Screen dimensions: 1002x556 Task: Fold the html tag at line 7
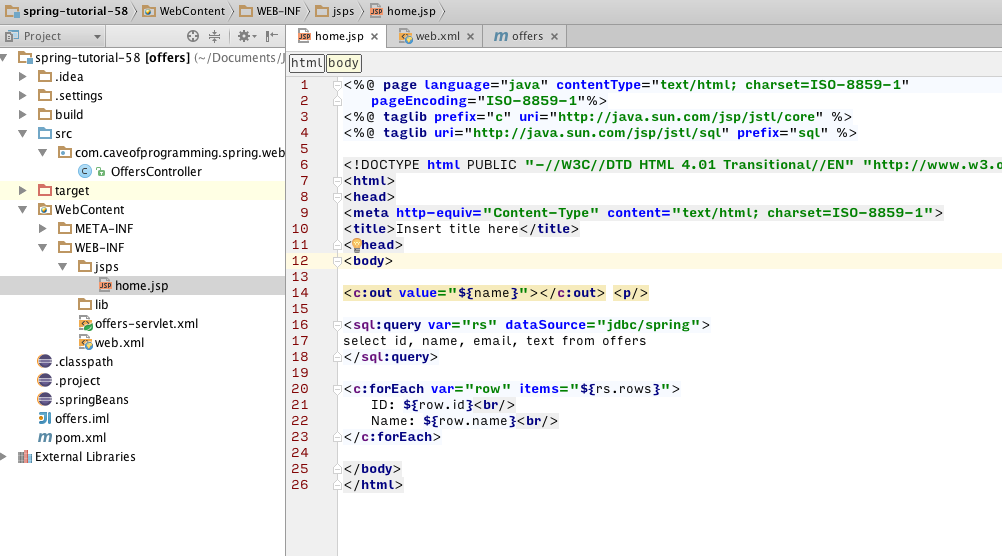click(x=337, y=181)
